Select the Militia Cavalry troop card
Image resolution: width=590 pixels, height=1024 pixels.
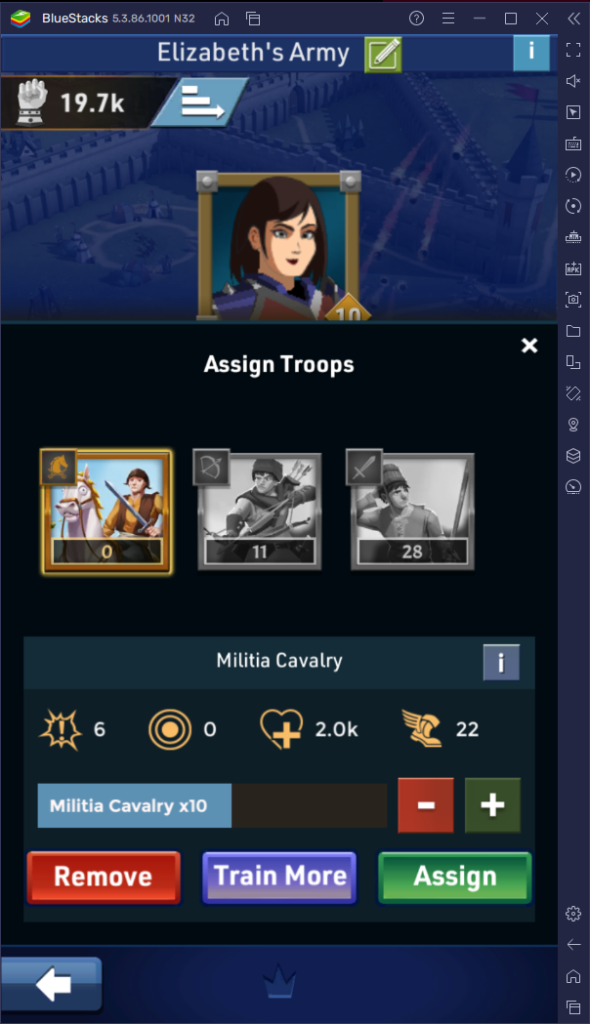point(107,511)
